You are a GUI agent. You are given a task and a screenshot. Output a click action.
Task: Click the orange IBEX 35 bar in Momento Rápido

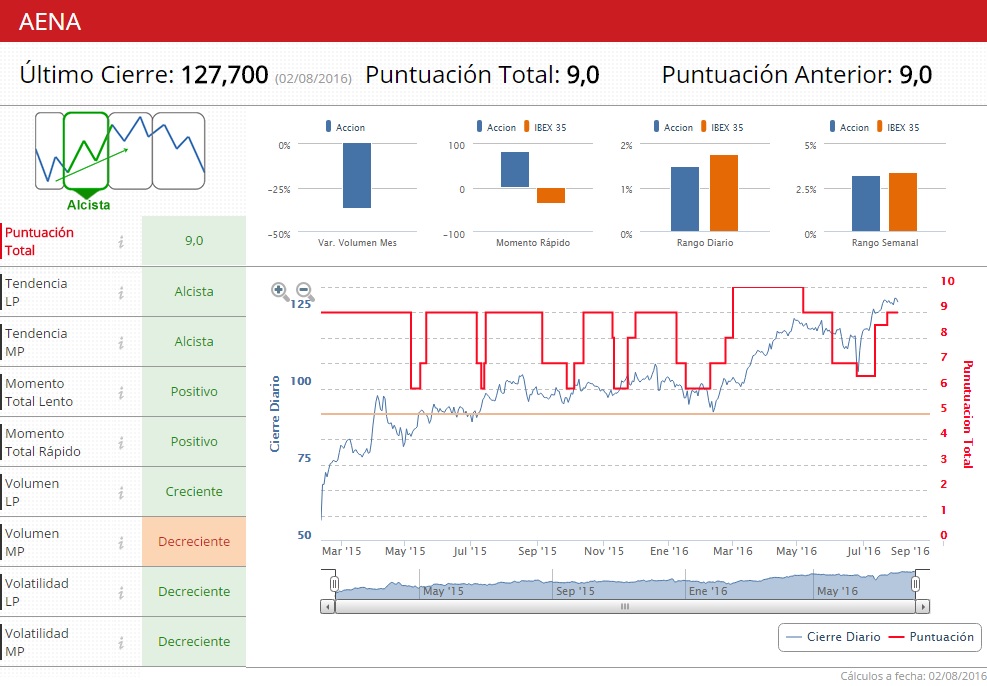tap(551, 195)
